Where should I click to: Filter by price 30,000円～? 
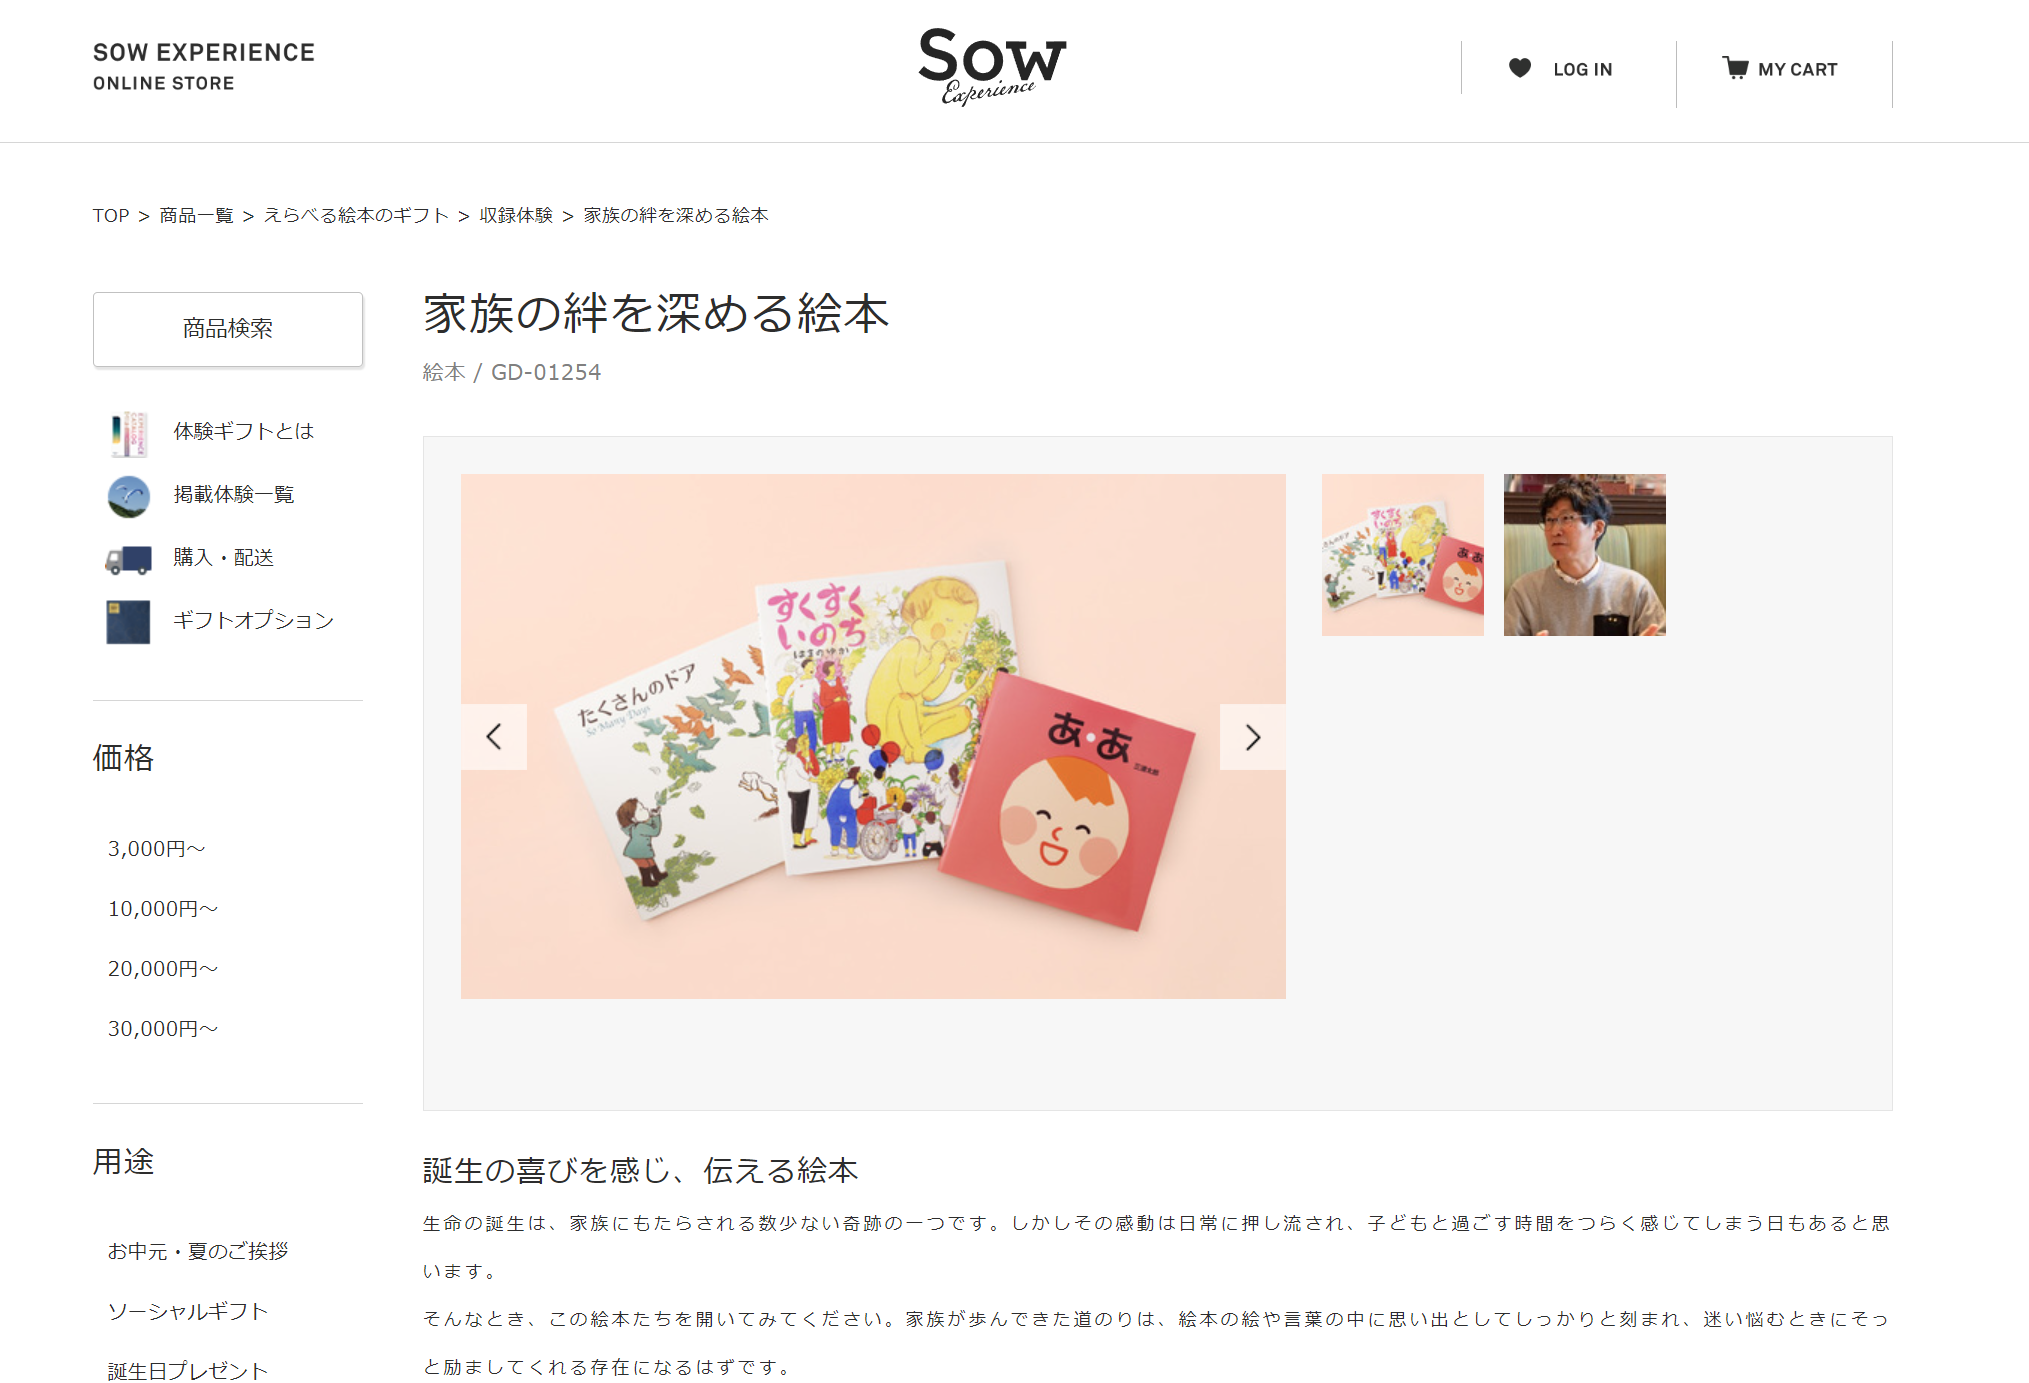pos(163,1029)
